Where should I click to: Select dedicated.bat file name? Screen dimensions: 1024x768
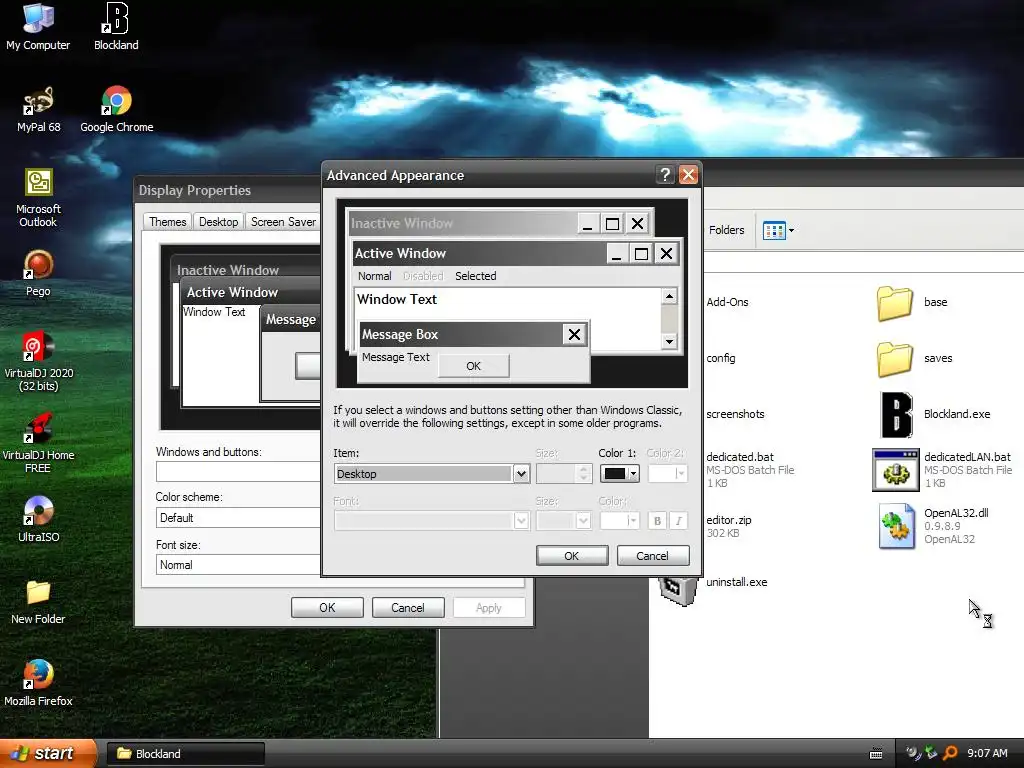739,456
